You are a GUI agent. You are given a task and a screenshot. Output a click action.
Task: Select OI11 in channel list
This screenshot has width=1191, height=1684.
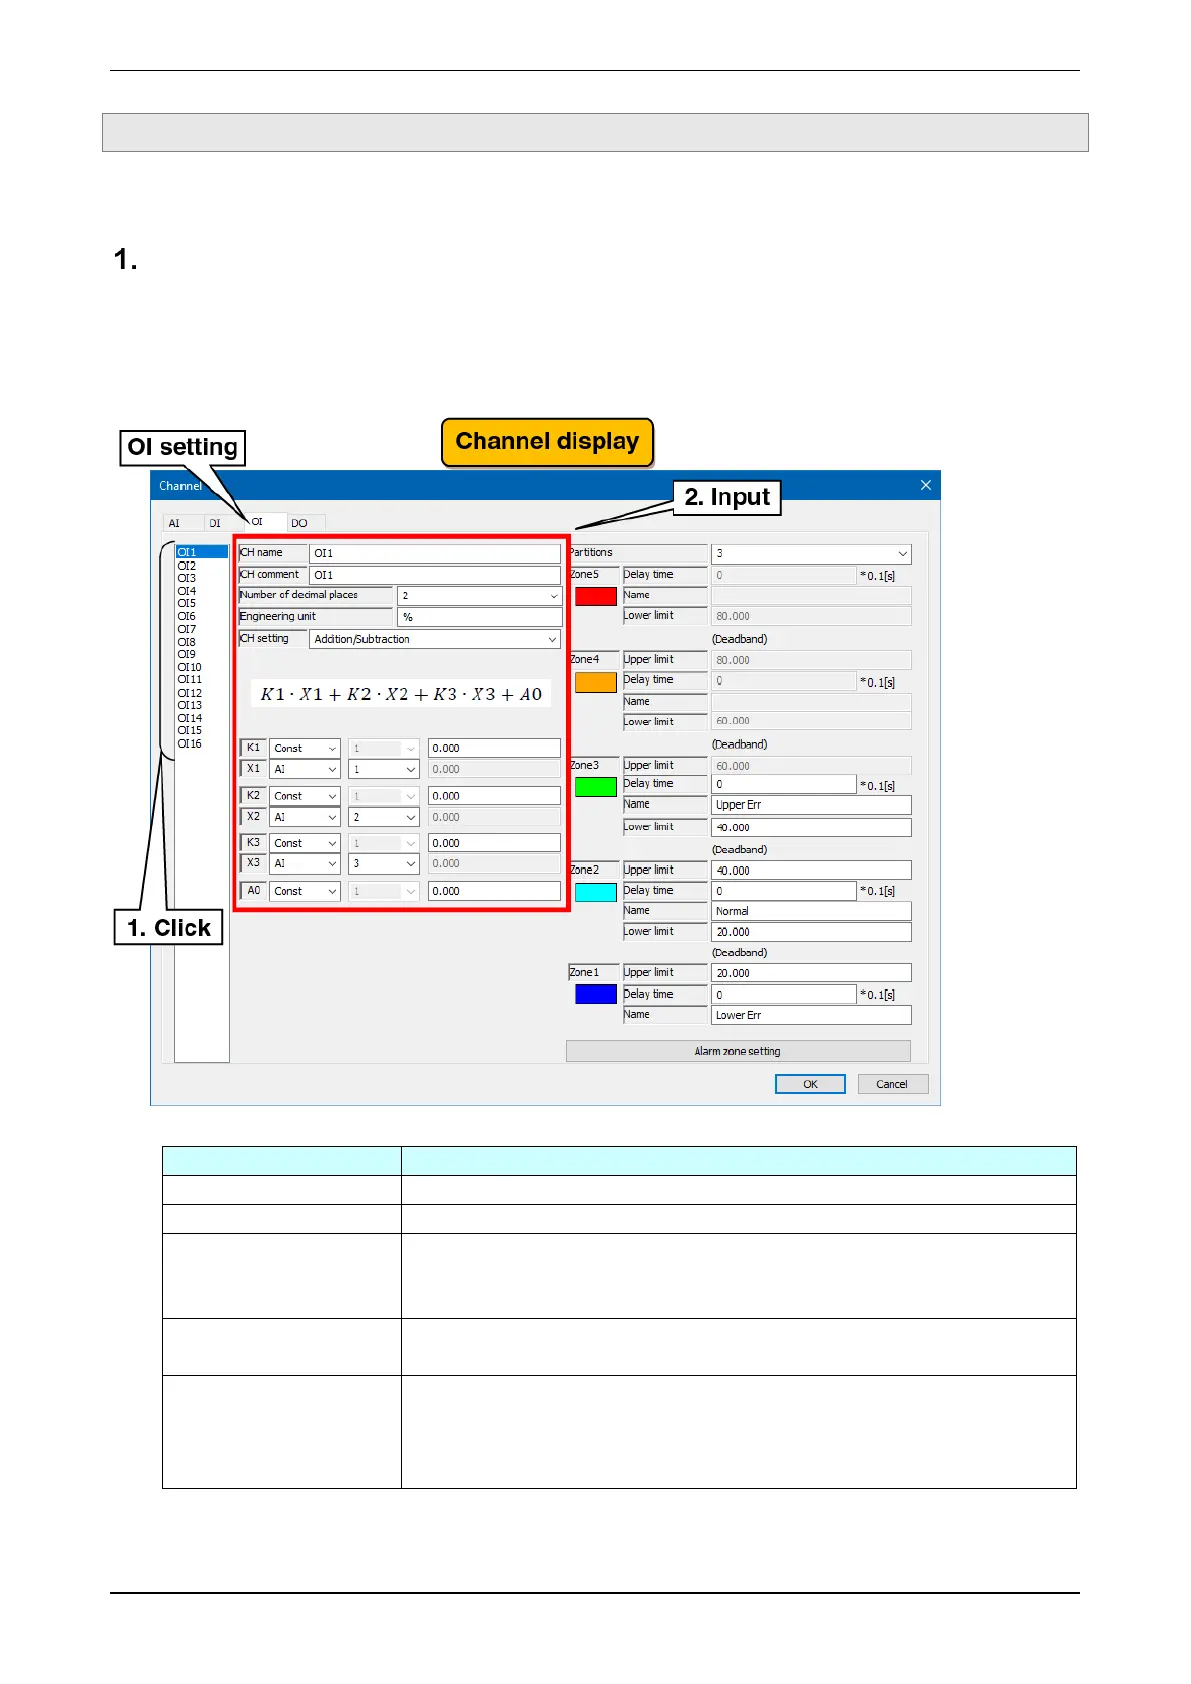point(201,679)
